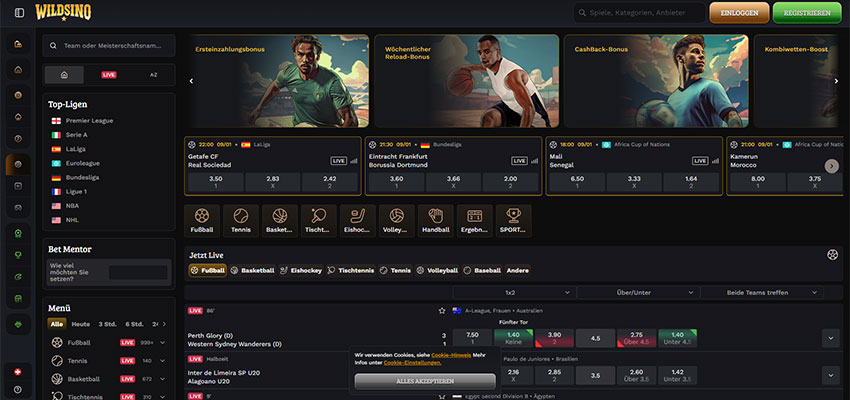Expand Inter de Limeira match markets

click(x=830, y=375)
